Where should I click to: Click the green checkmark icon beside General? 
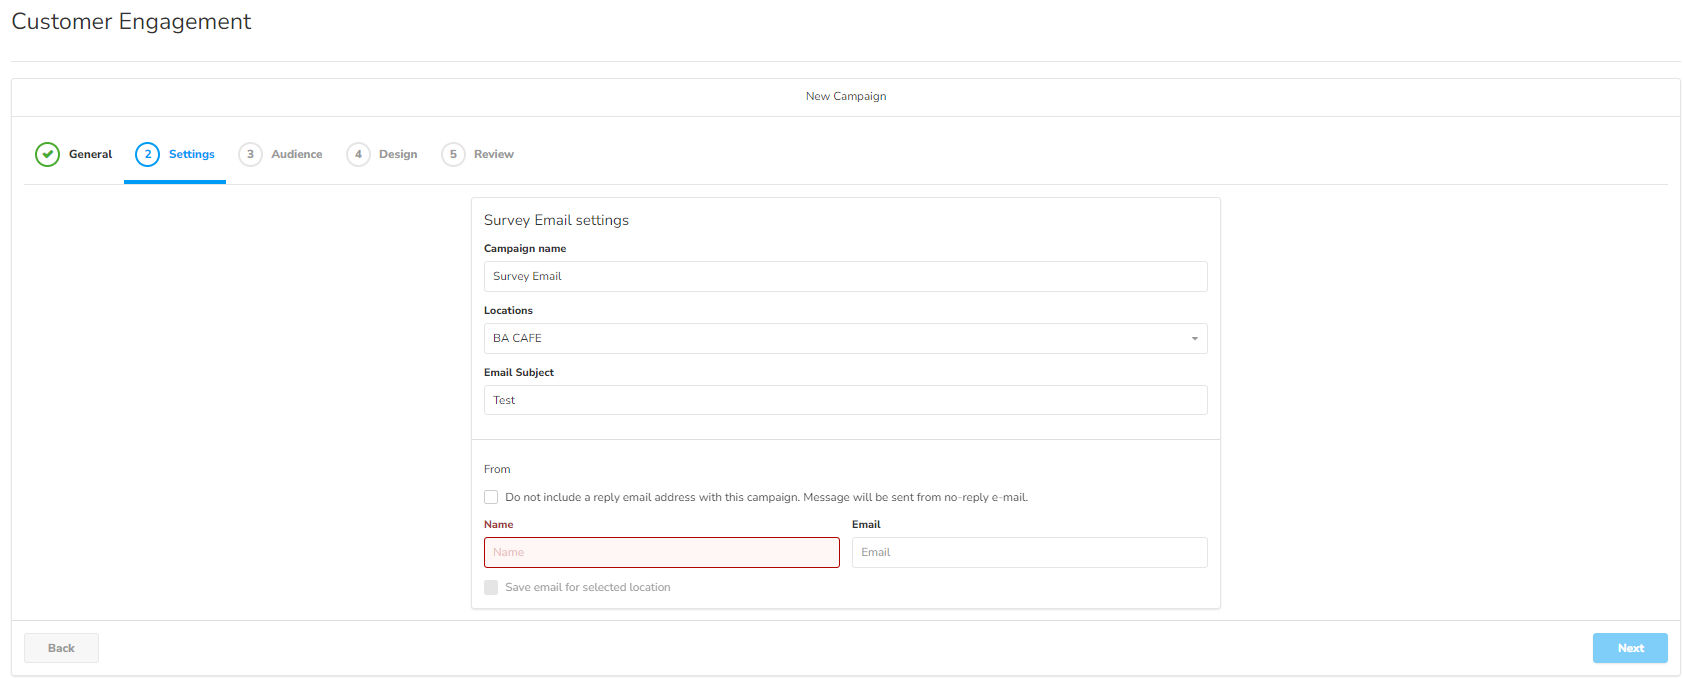(x=47, y=154)
